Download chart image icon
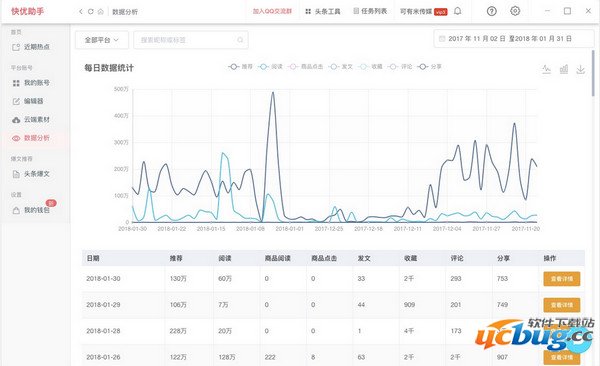The width and height of the screenshot is (600, 366). pyautogui.click(x=580, y=69)
